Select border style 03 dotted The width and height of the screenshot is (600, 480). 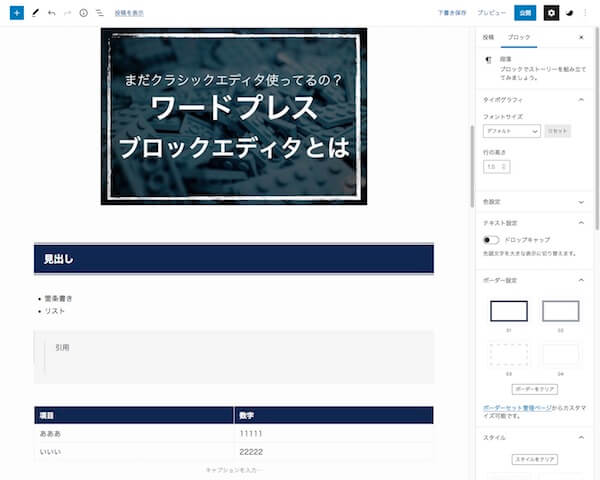click(509, 355)
